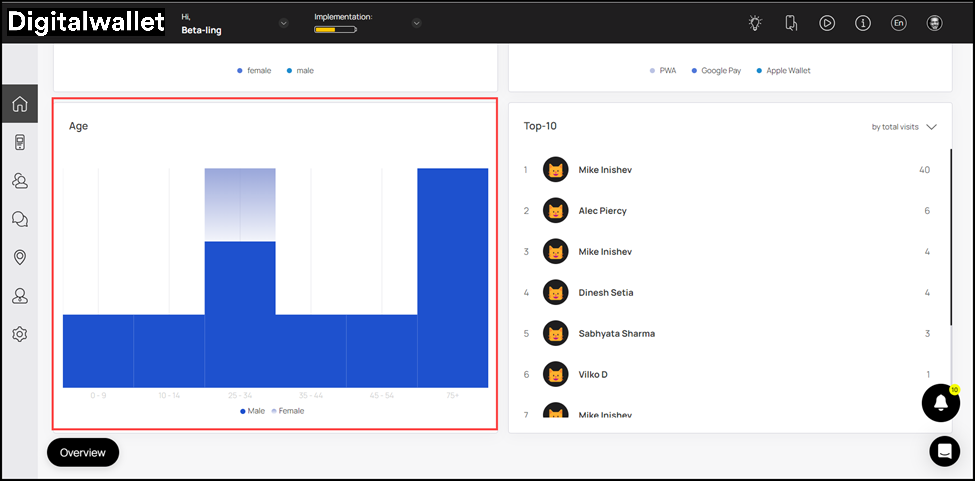Viewport: 975px width, 481px height.
Task: Expand the Implementation progress dropdown
Action: point(416,23)
